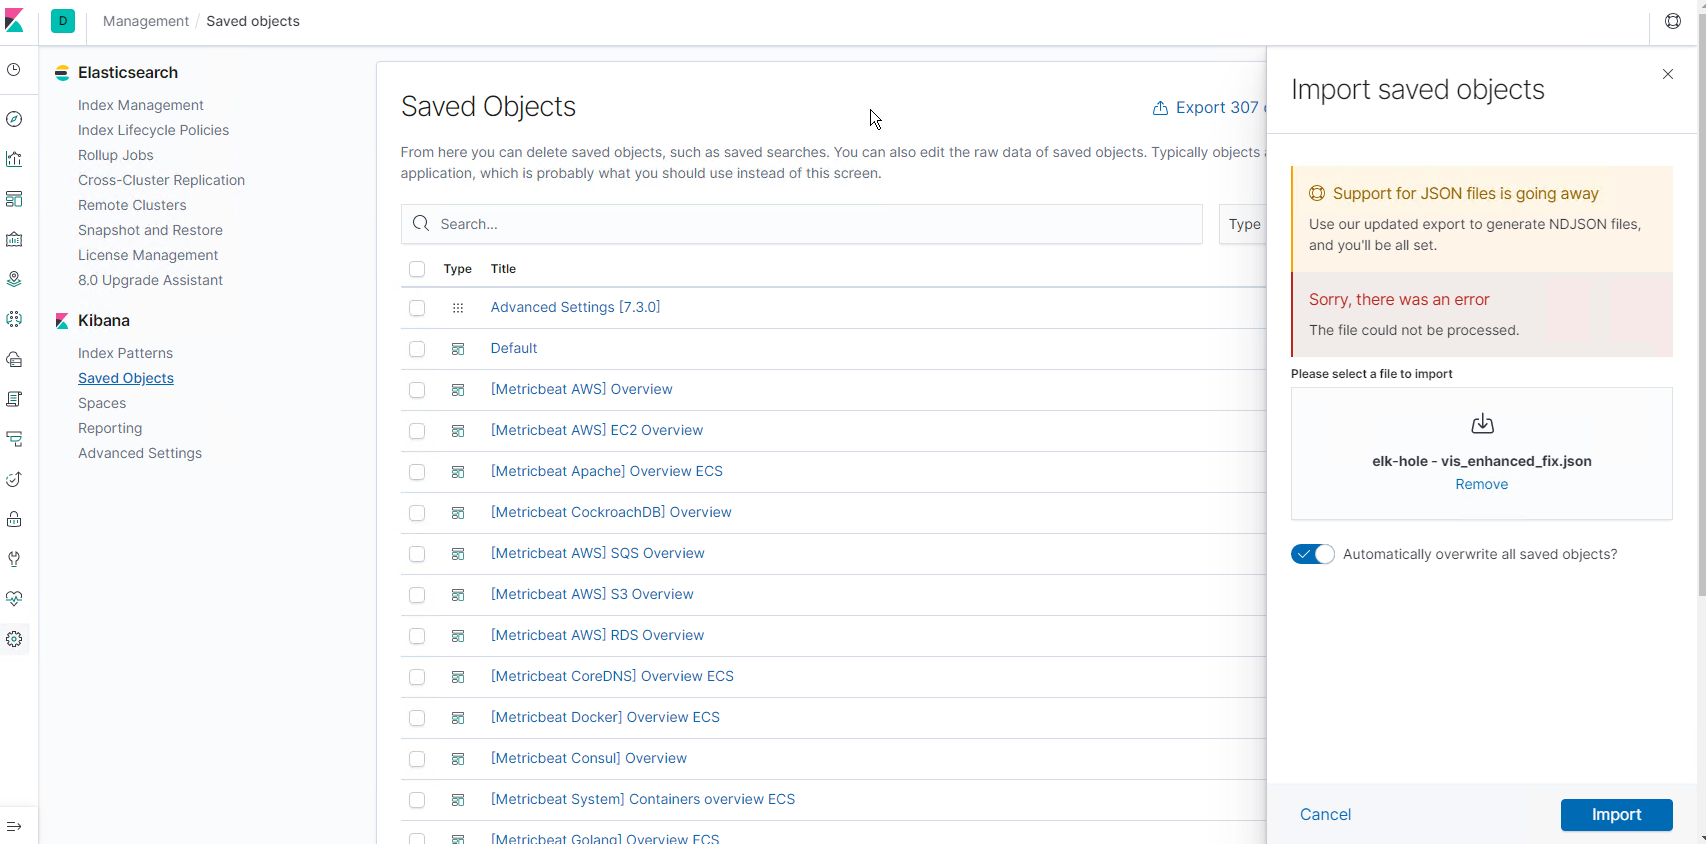This screenshot has width=1706, height=844.
Task: Remove the selected elk-hole json file
Action: coord(1481,484)
